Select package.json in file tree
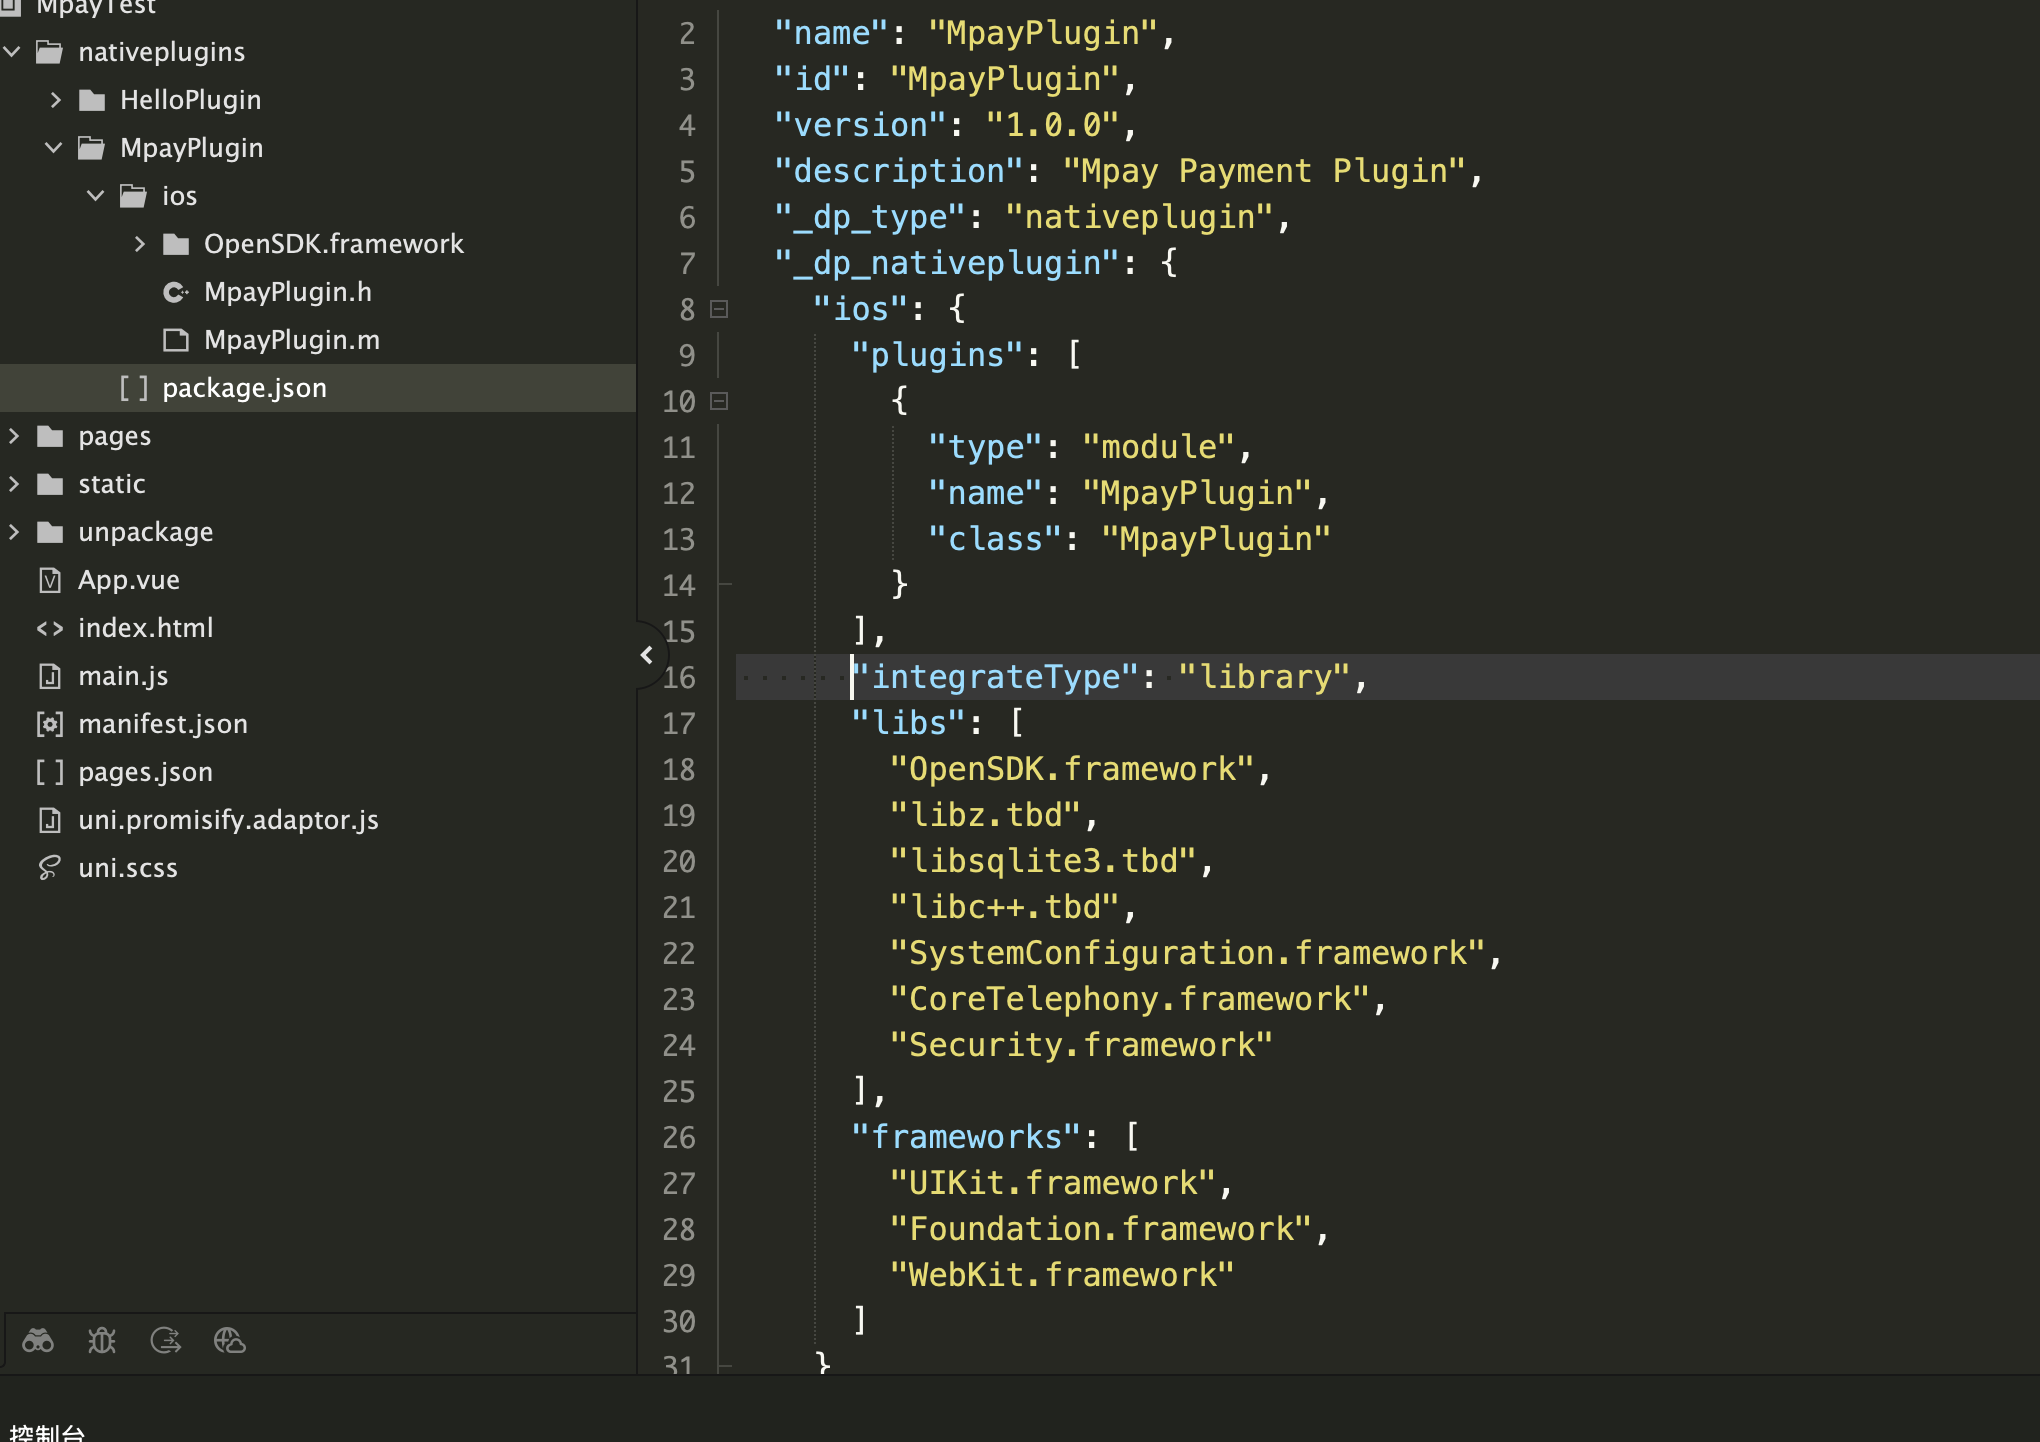This screenshot has height=1442, width=2040. coord(244,388)
